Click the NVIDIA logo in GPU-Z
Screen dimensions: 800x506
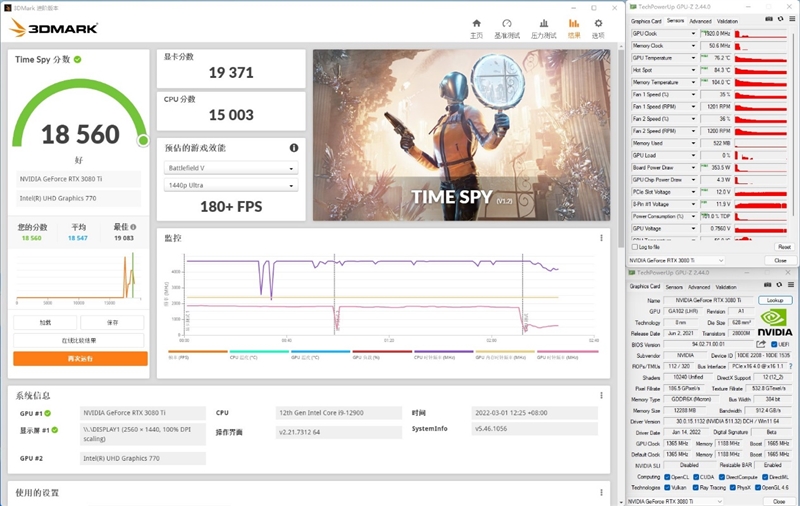[774, 323]
